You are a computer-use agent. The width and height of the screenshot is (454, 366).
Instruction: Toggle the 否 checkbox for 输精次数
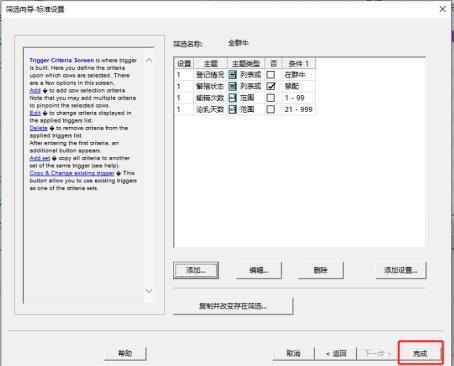click(271, 98)
